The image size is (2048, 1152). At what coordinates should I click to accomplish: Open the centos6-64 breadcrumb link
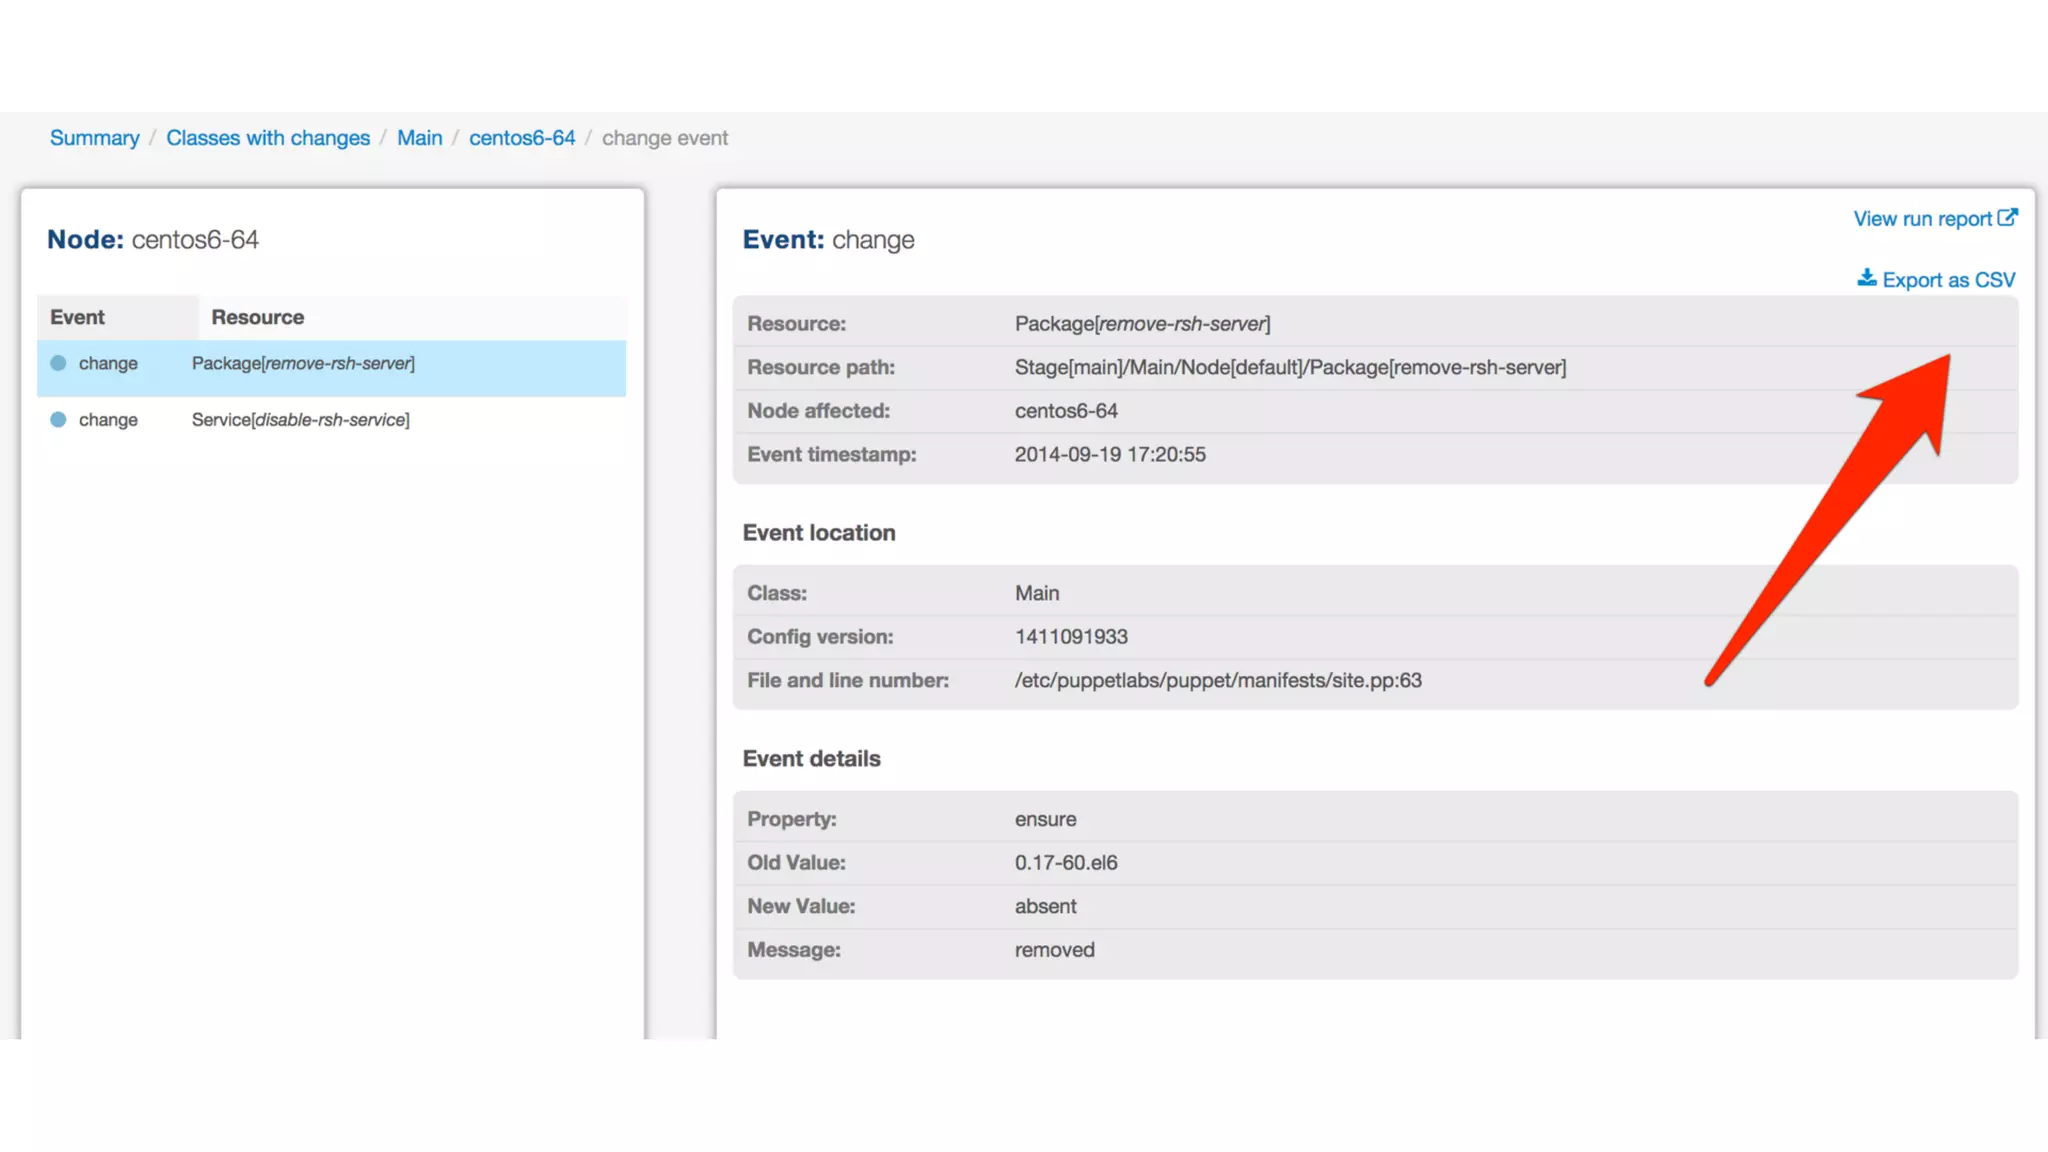(522, 138)
